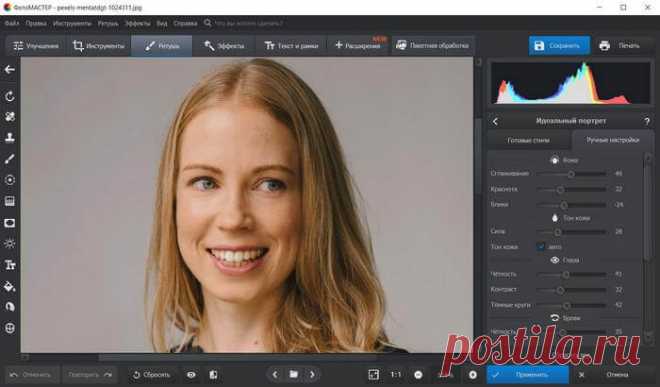The height and width of the screenshot is (387, 660).
Task: Select the gradient filter tool icon
Action: click(x=10, y=201)
